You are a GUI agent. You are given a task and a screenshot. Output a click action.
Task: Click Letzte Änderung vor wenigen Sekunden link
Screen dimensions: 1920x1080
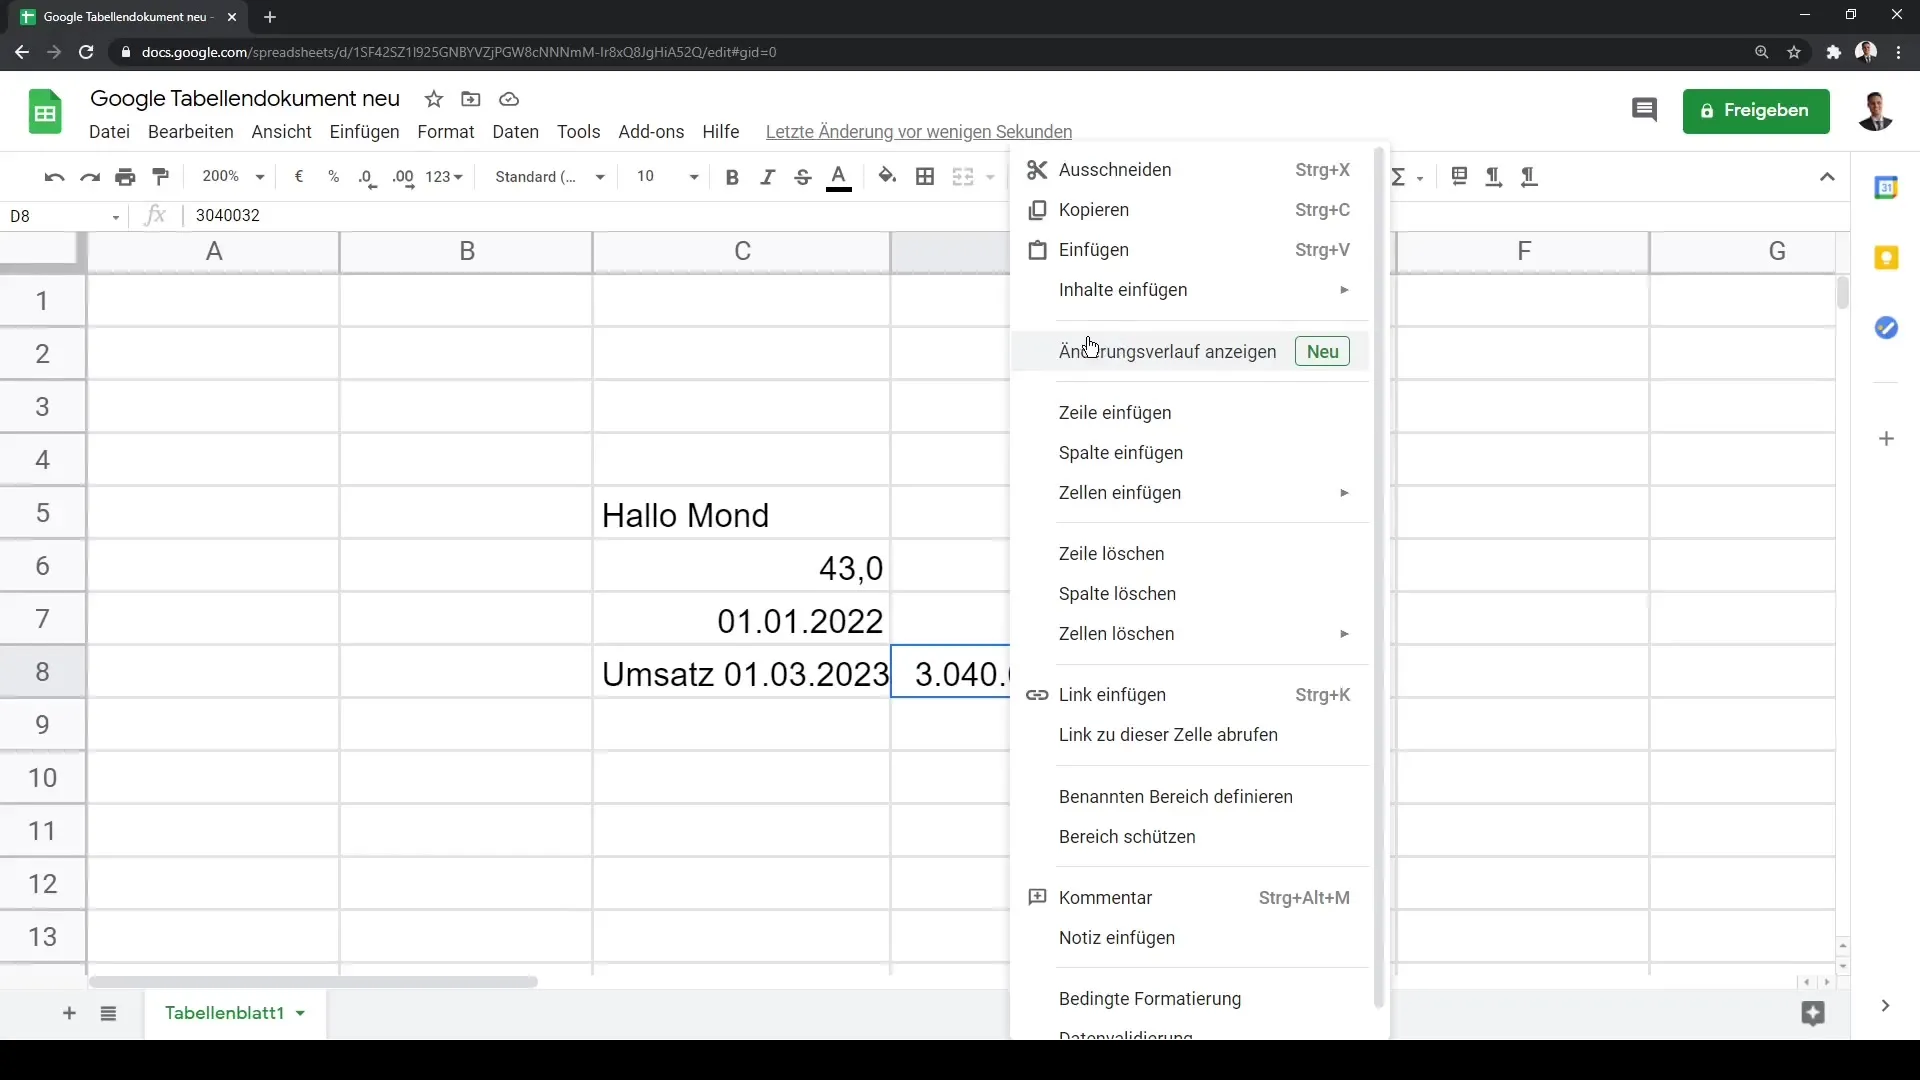[x=918, y=132]
